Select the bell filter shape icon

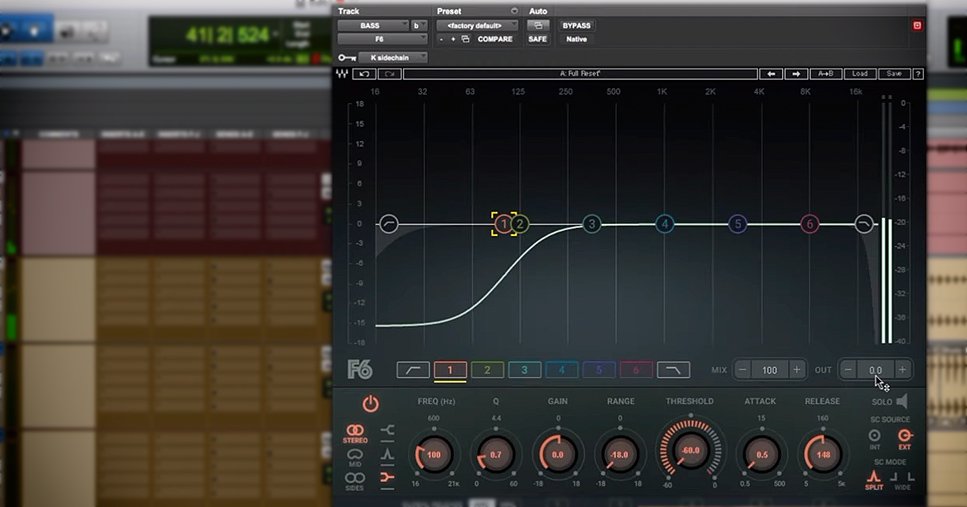point(389,453)
